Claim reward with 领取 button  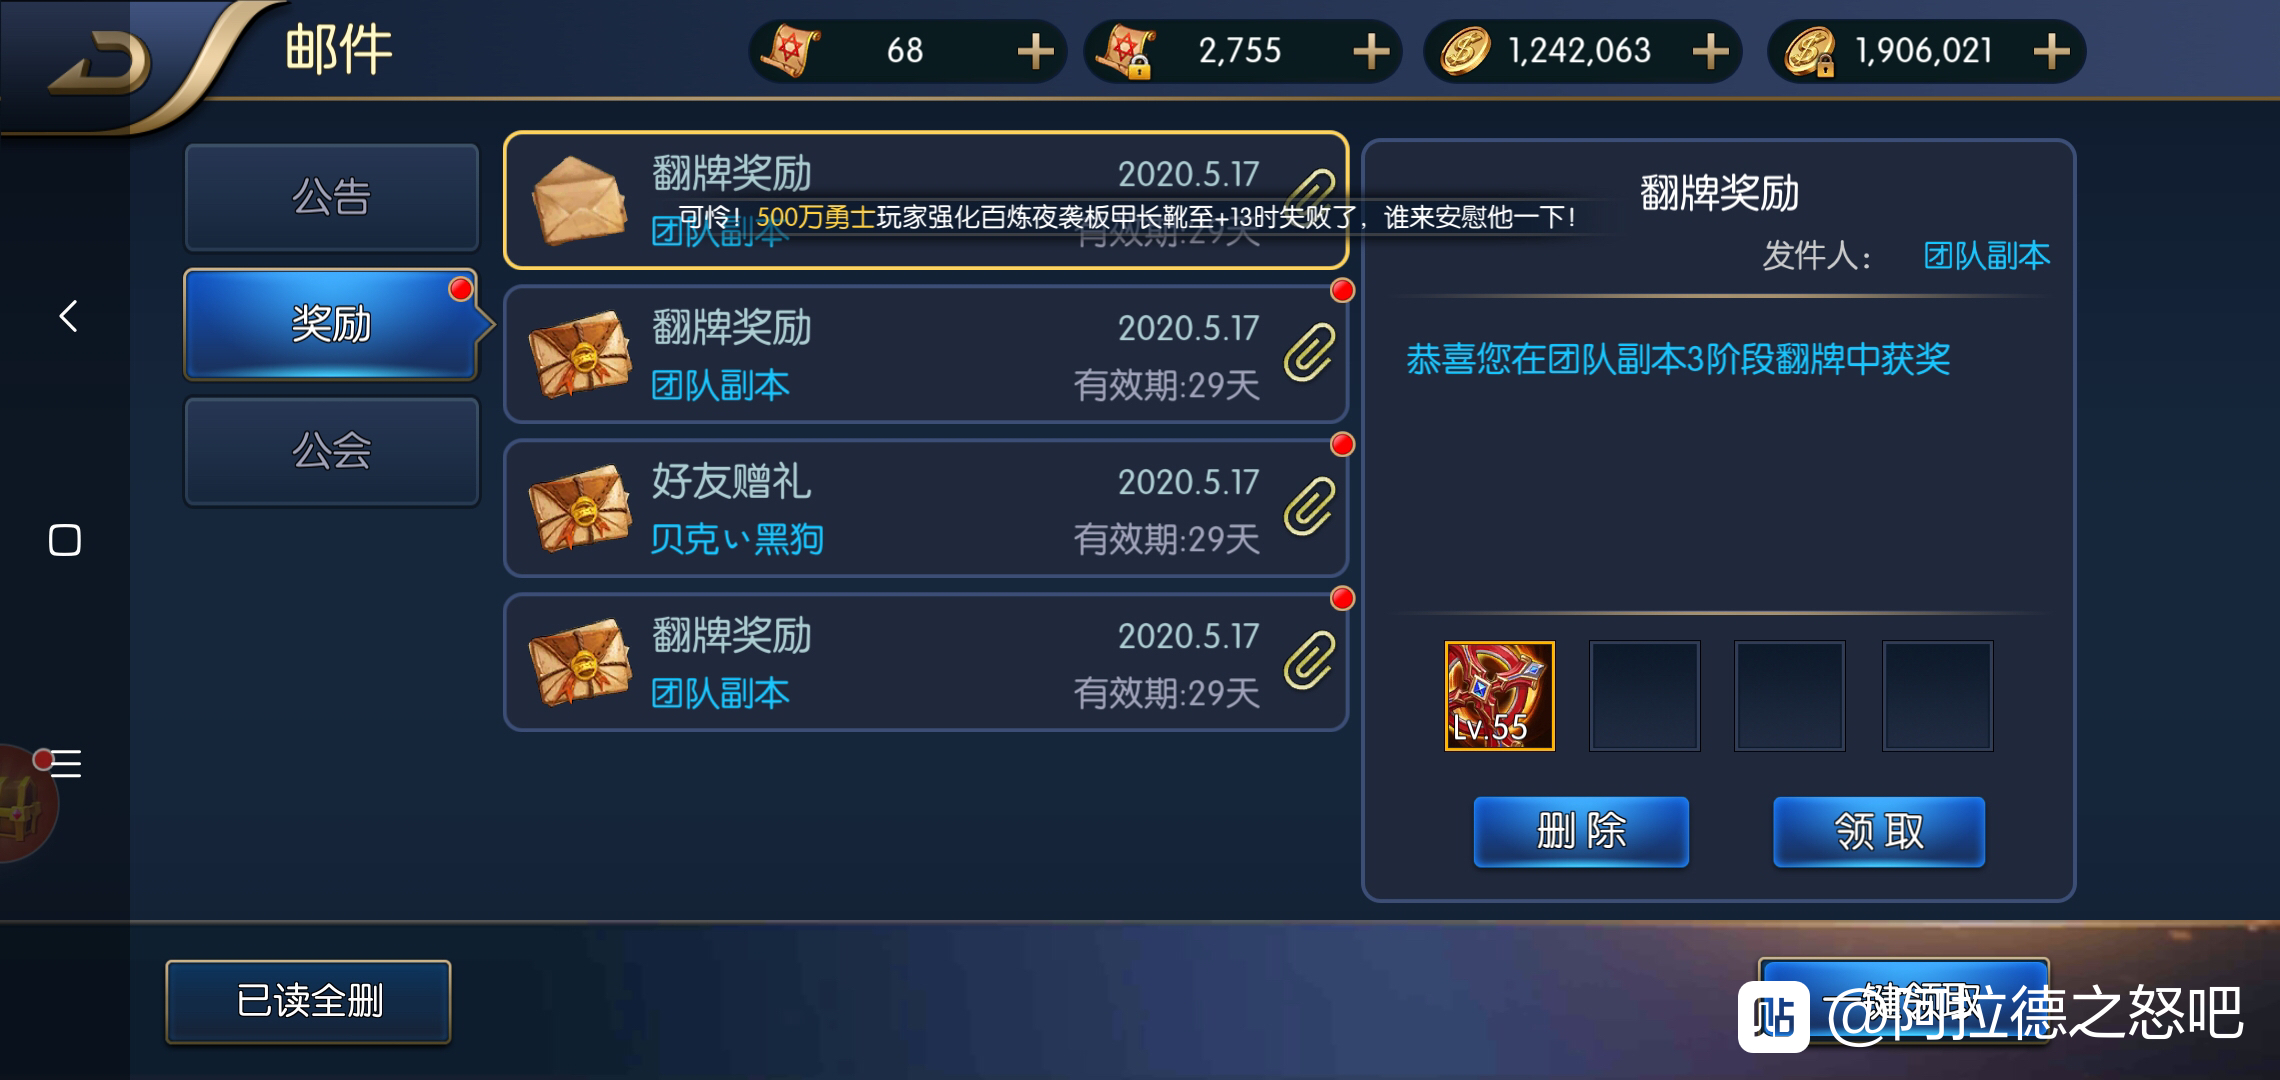[x=1879, y=831]
